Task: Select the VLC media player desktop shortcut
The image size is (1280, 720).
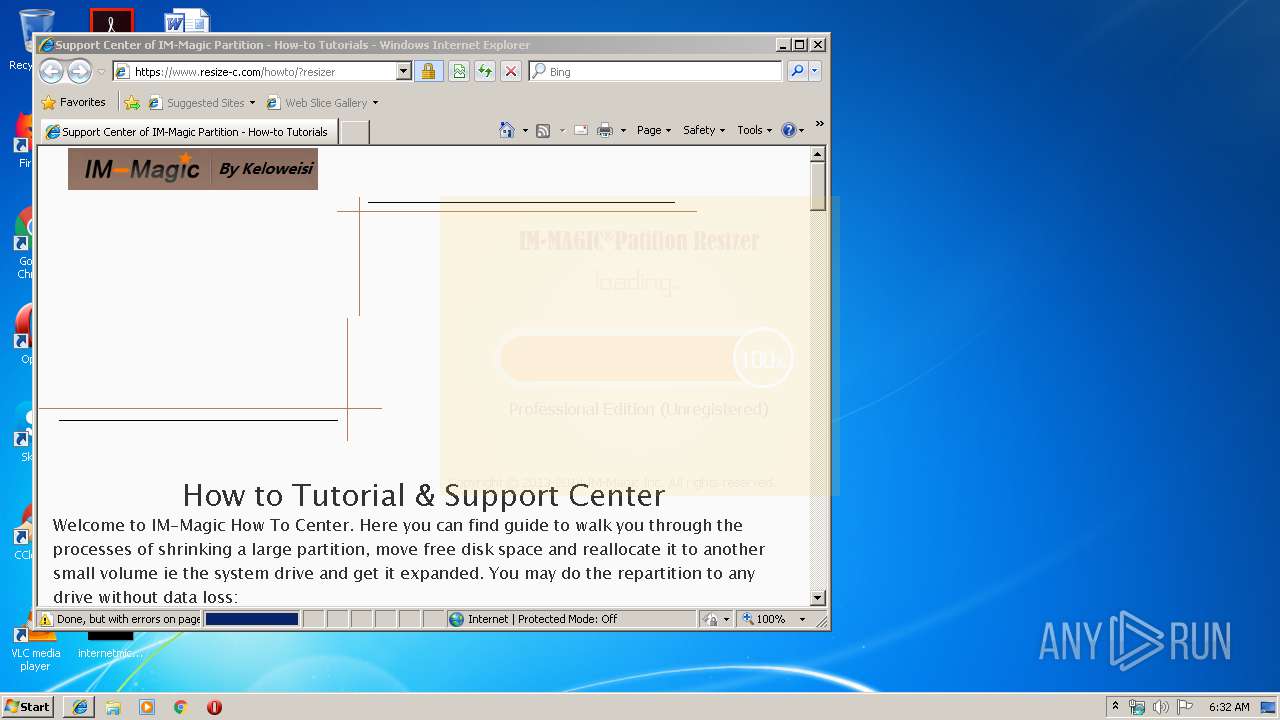Action: point(34,648)
